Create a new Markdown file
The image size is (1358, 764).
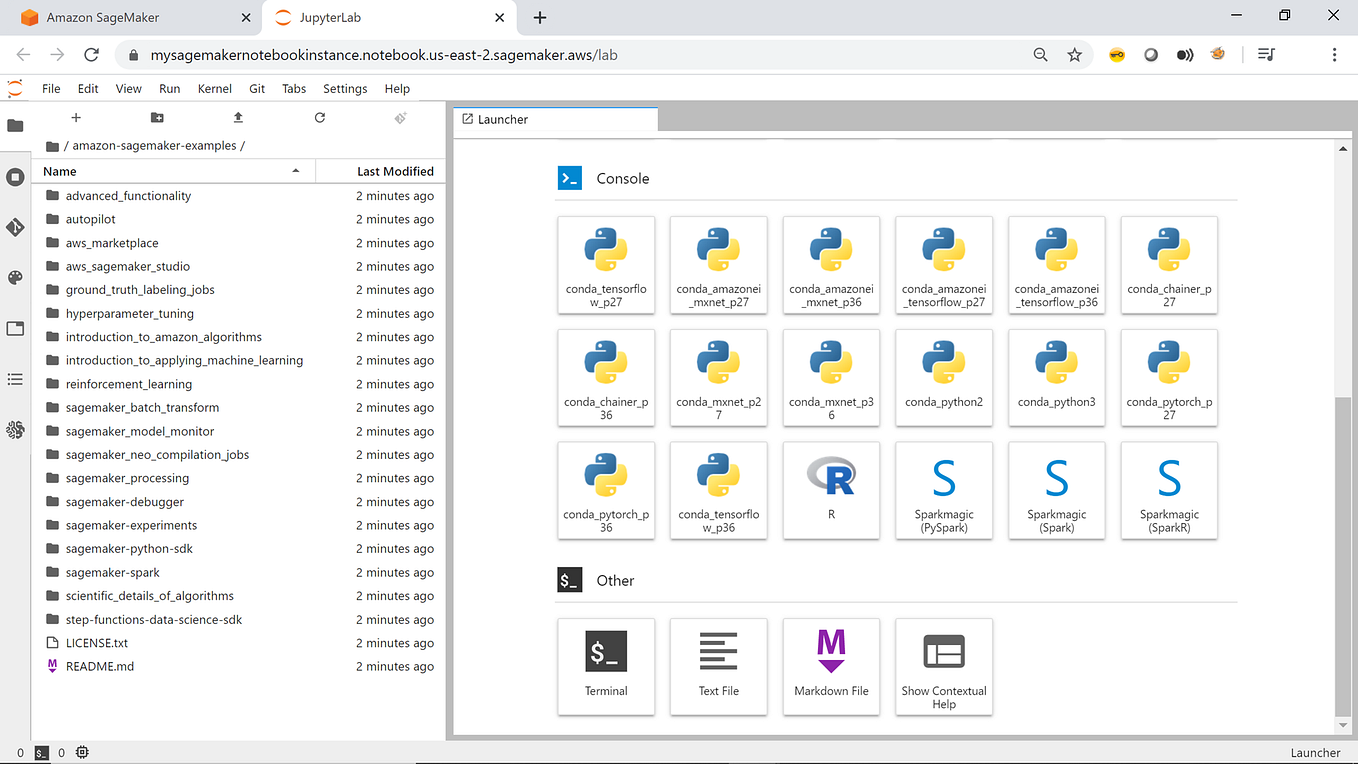click(x=831, y=667)
